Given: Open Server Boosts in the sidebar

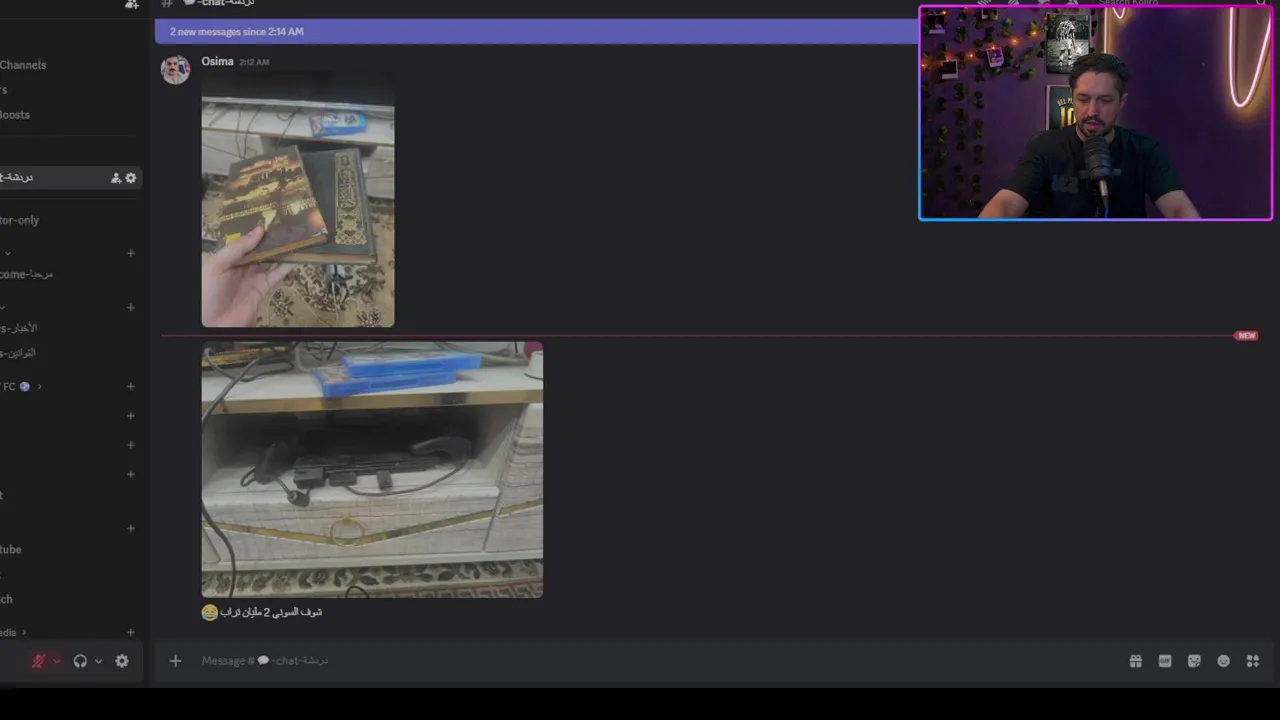Looking at the screenshot, I should [x=15, y=115].
